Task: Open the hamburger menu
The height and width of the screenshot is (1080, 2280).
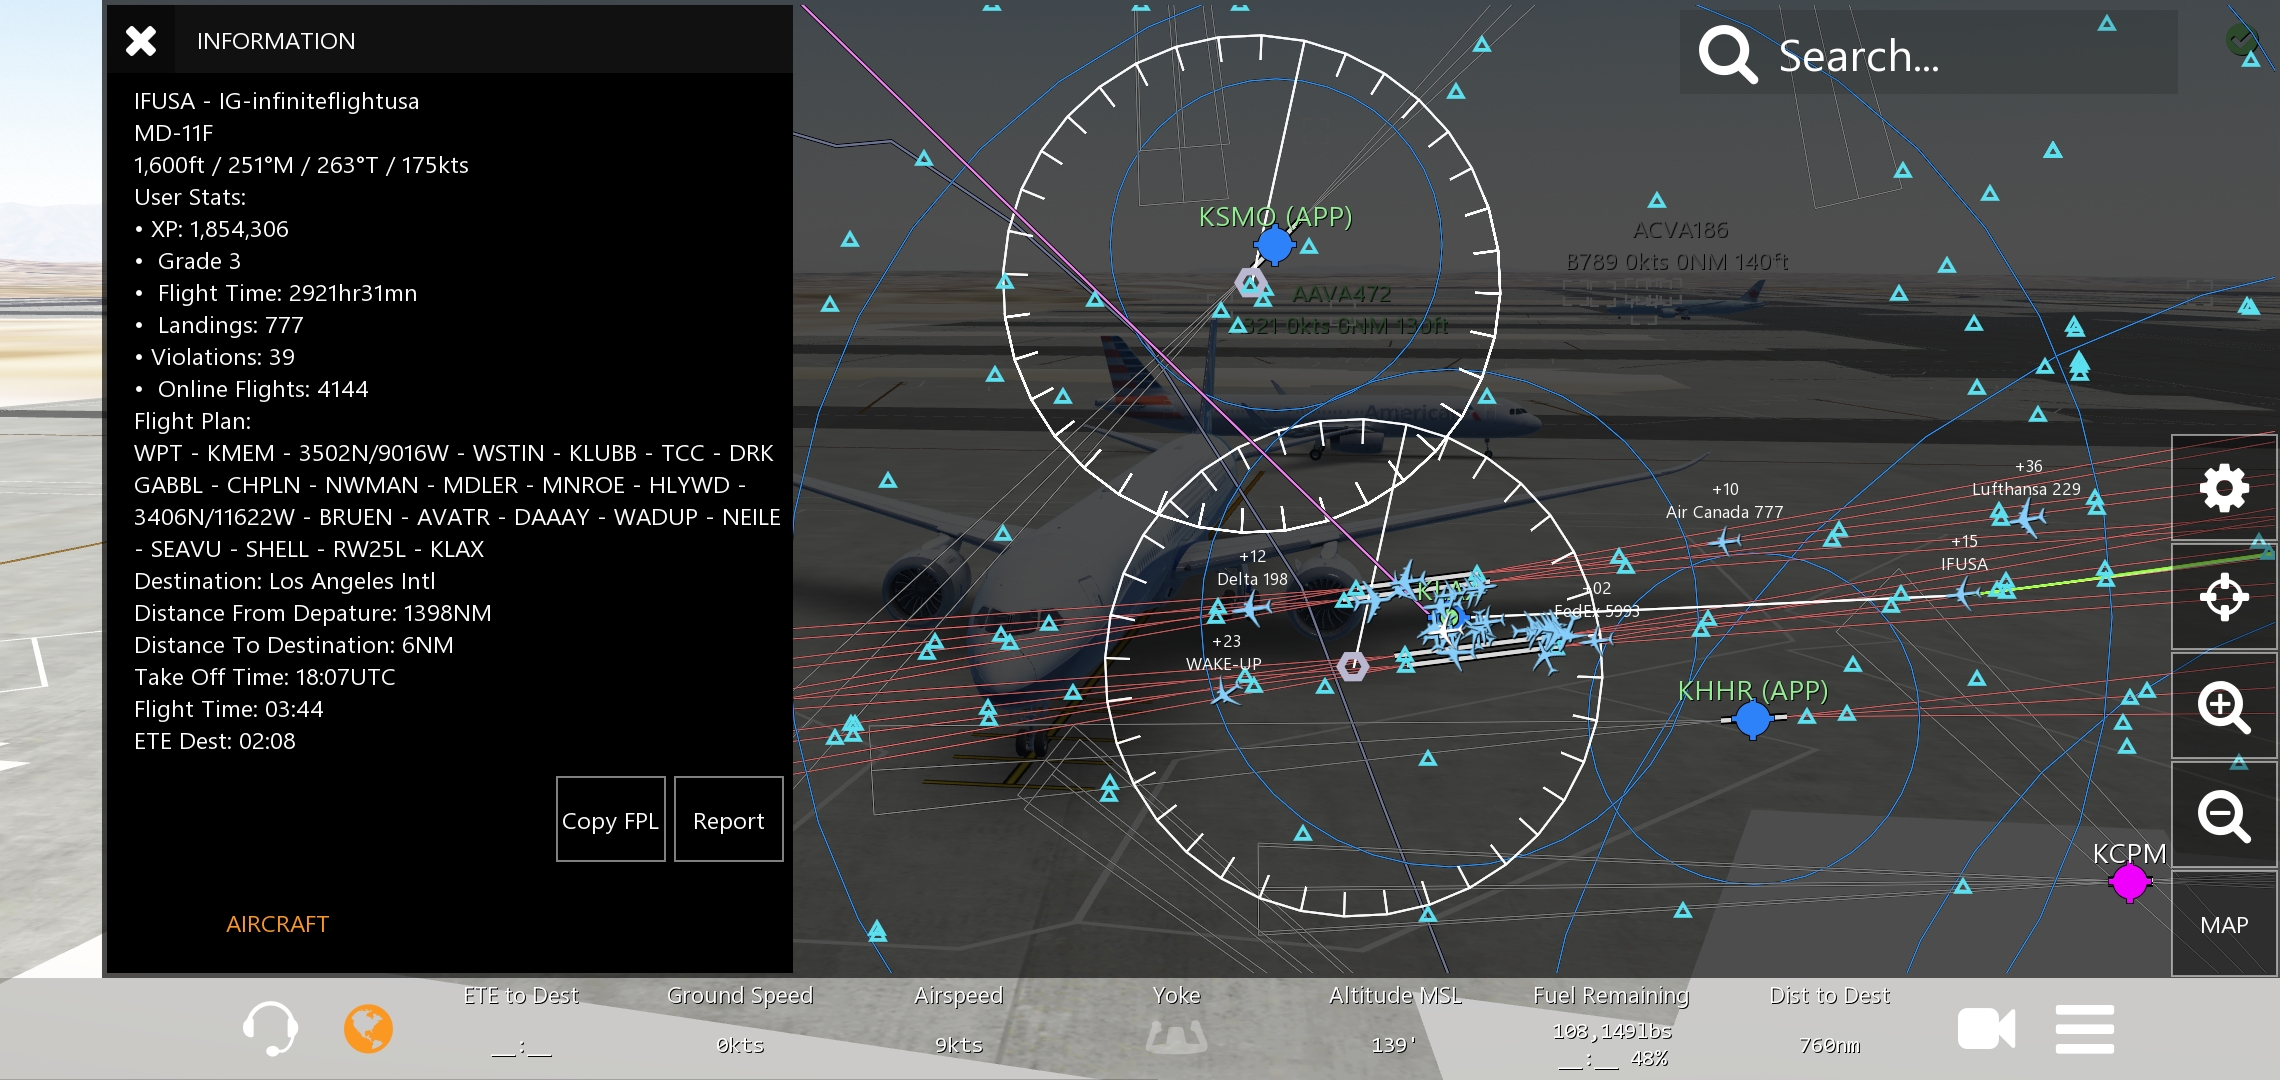Action: (2085, 1028)
